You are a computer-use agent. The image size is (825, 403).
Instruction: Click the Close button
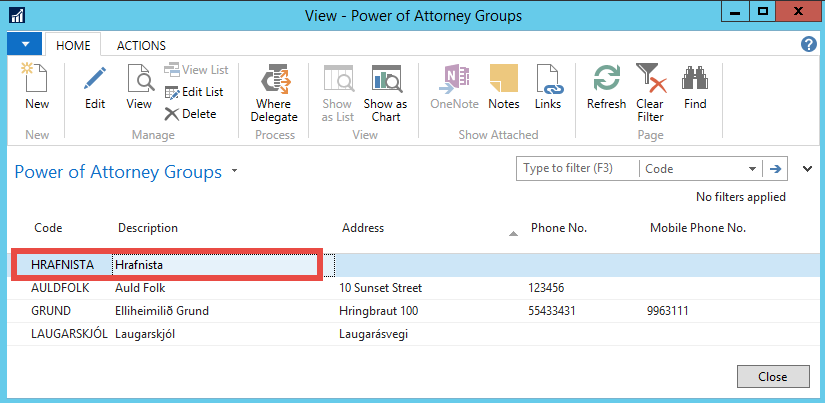pyautogui.click(x=772, y=377)
